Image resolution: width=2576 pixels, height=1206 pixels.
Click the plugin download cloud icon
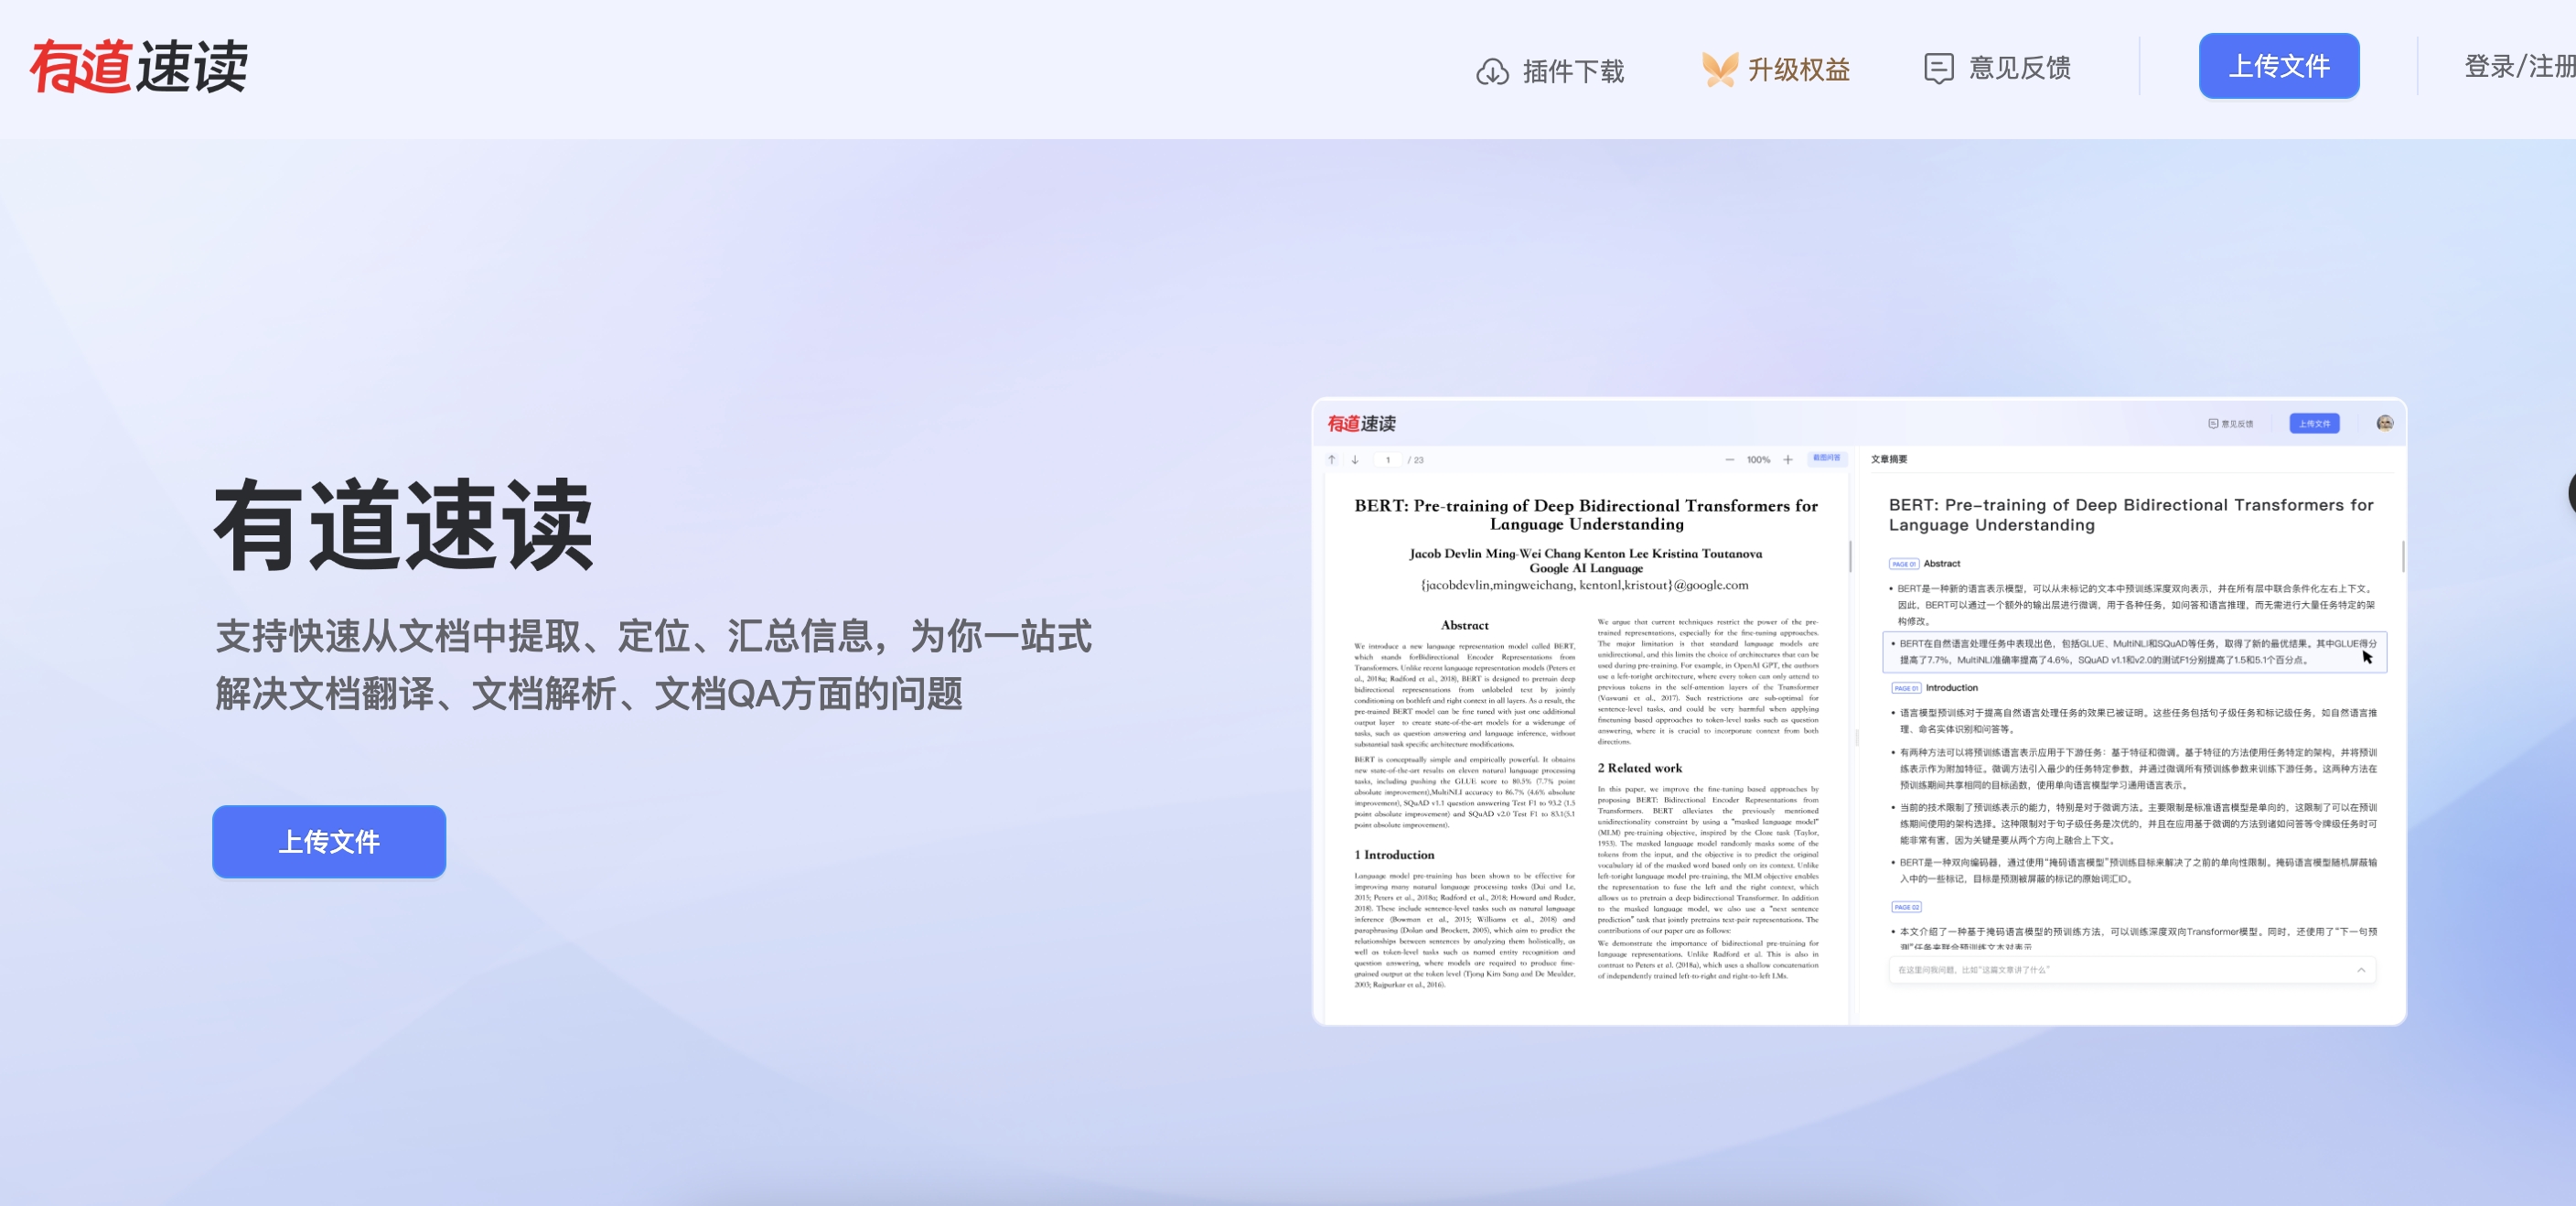click(x=1492, y=71)
